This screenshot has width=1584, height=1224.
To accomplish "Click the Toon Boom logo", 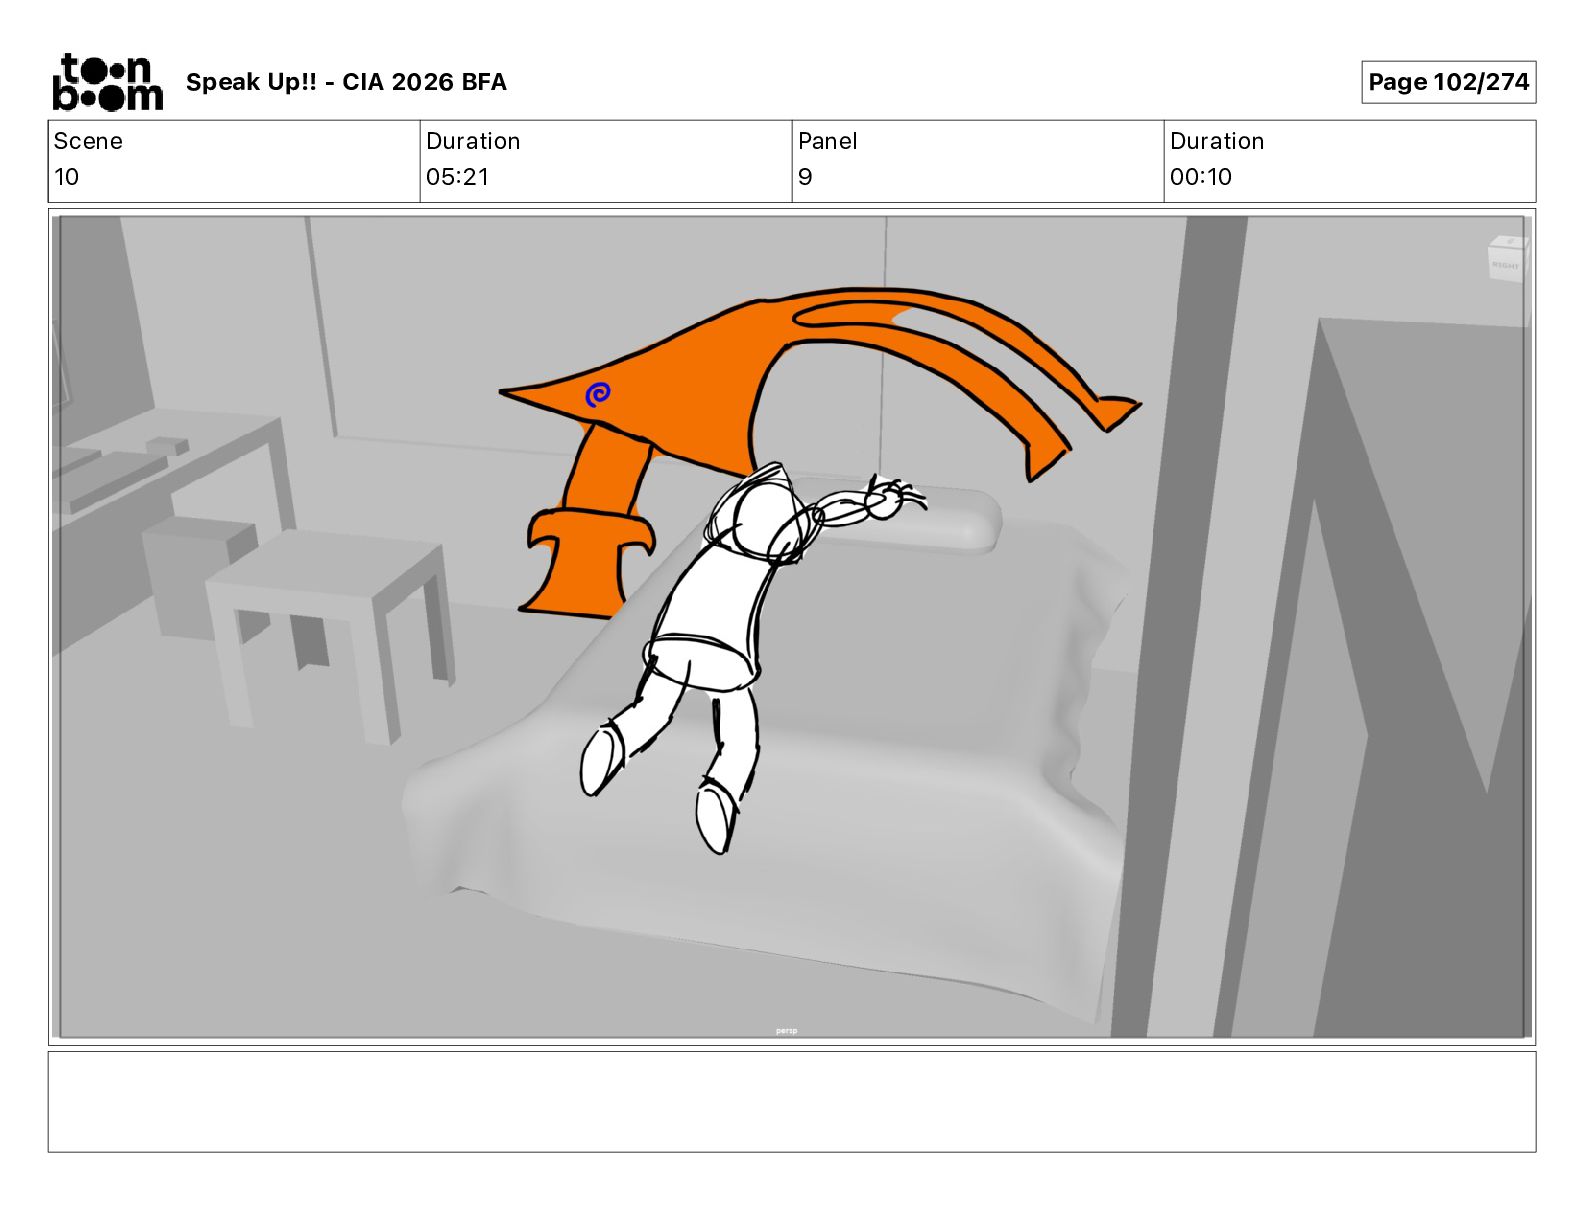I will [x=107, y=82].
